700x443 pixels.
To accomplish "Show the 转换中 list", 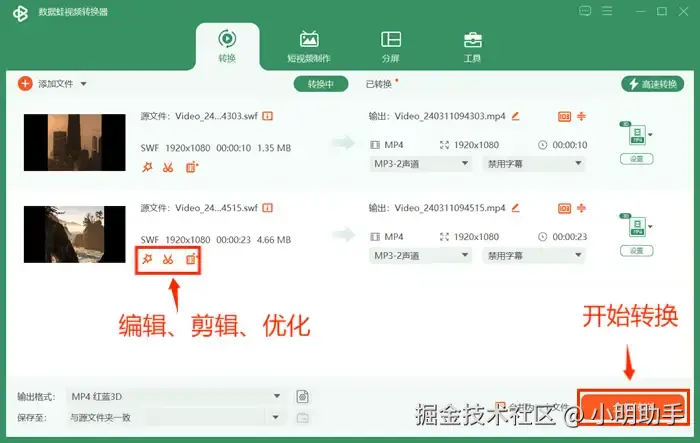I will (x=321, y=84).
